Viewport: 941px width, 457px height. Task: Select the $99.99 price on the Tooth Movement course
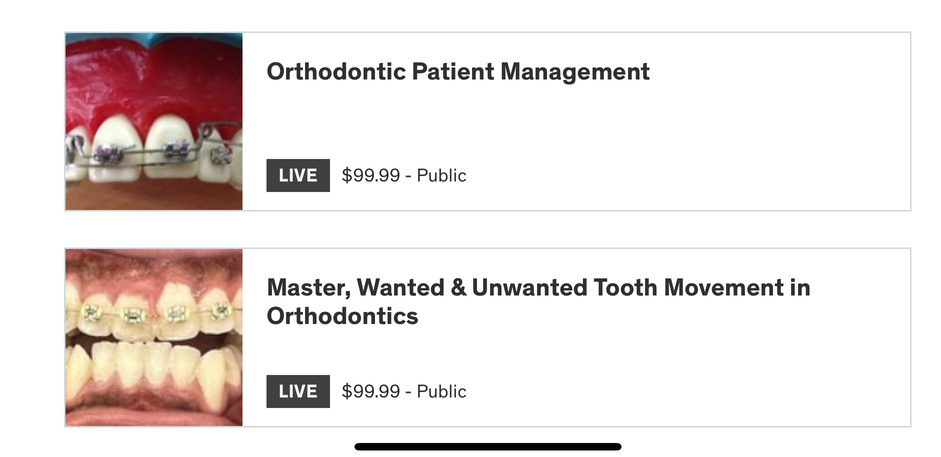[370, 392]
